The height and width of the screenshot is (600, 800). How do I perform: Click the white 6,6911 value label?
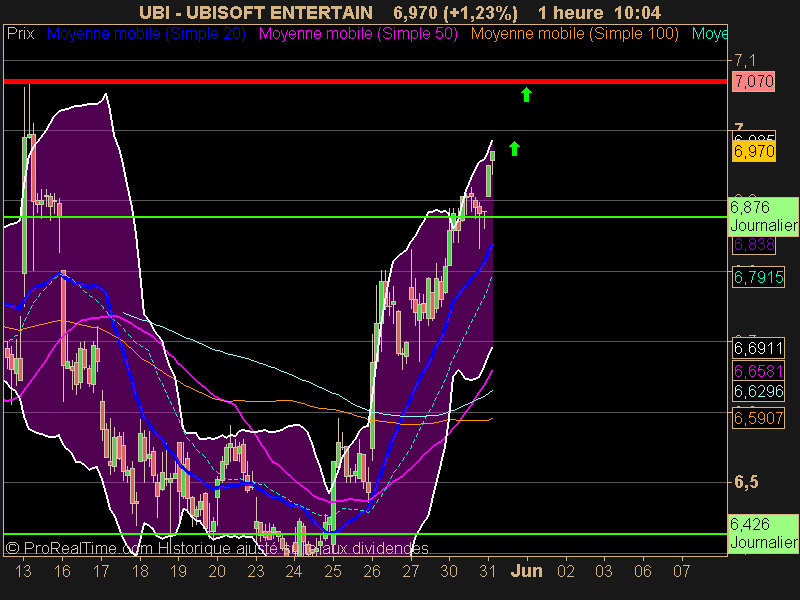(759, 348)
